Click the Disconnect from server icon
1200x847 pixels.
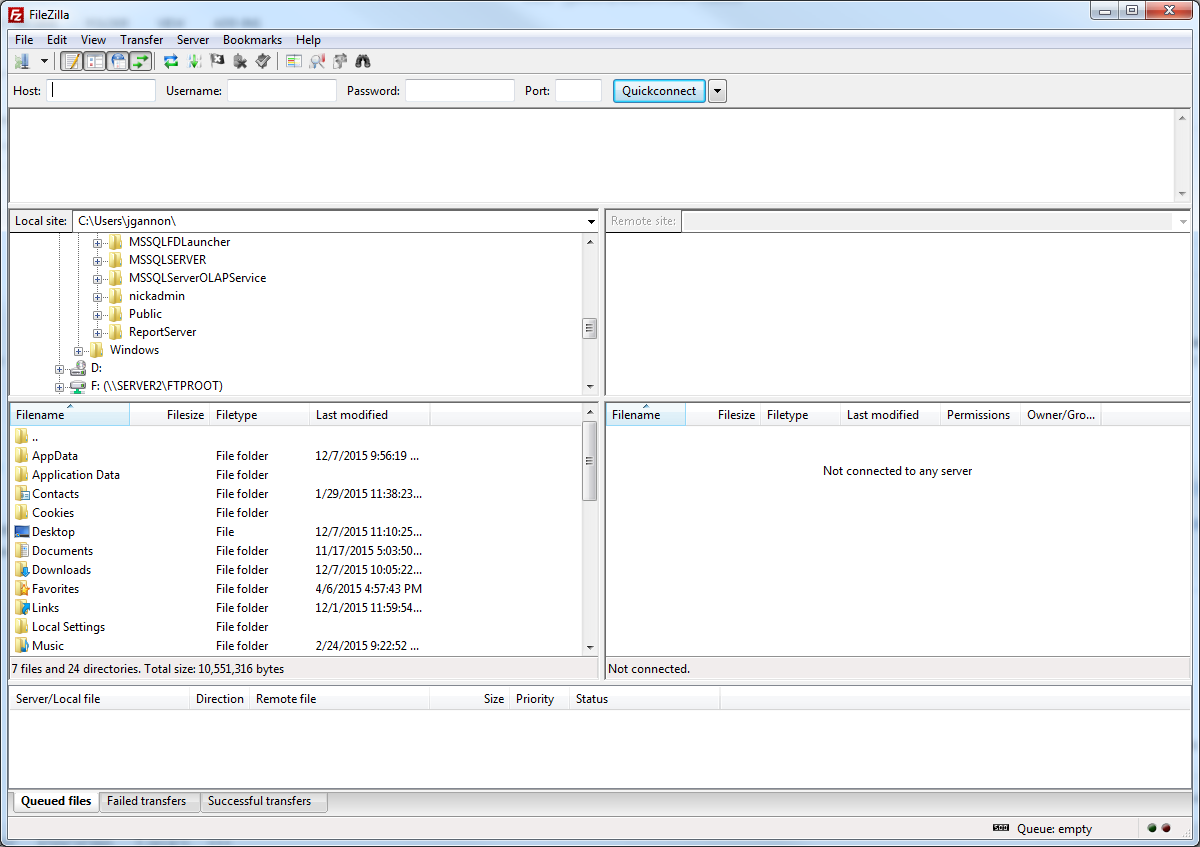tap(240, 61)
